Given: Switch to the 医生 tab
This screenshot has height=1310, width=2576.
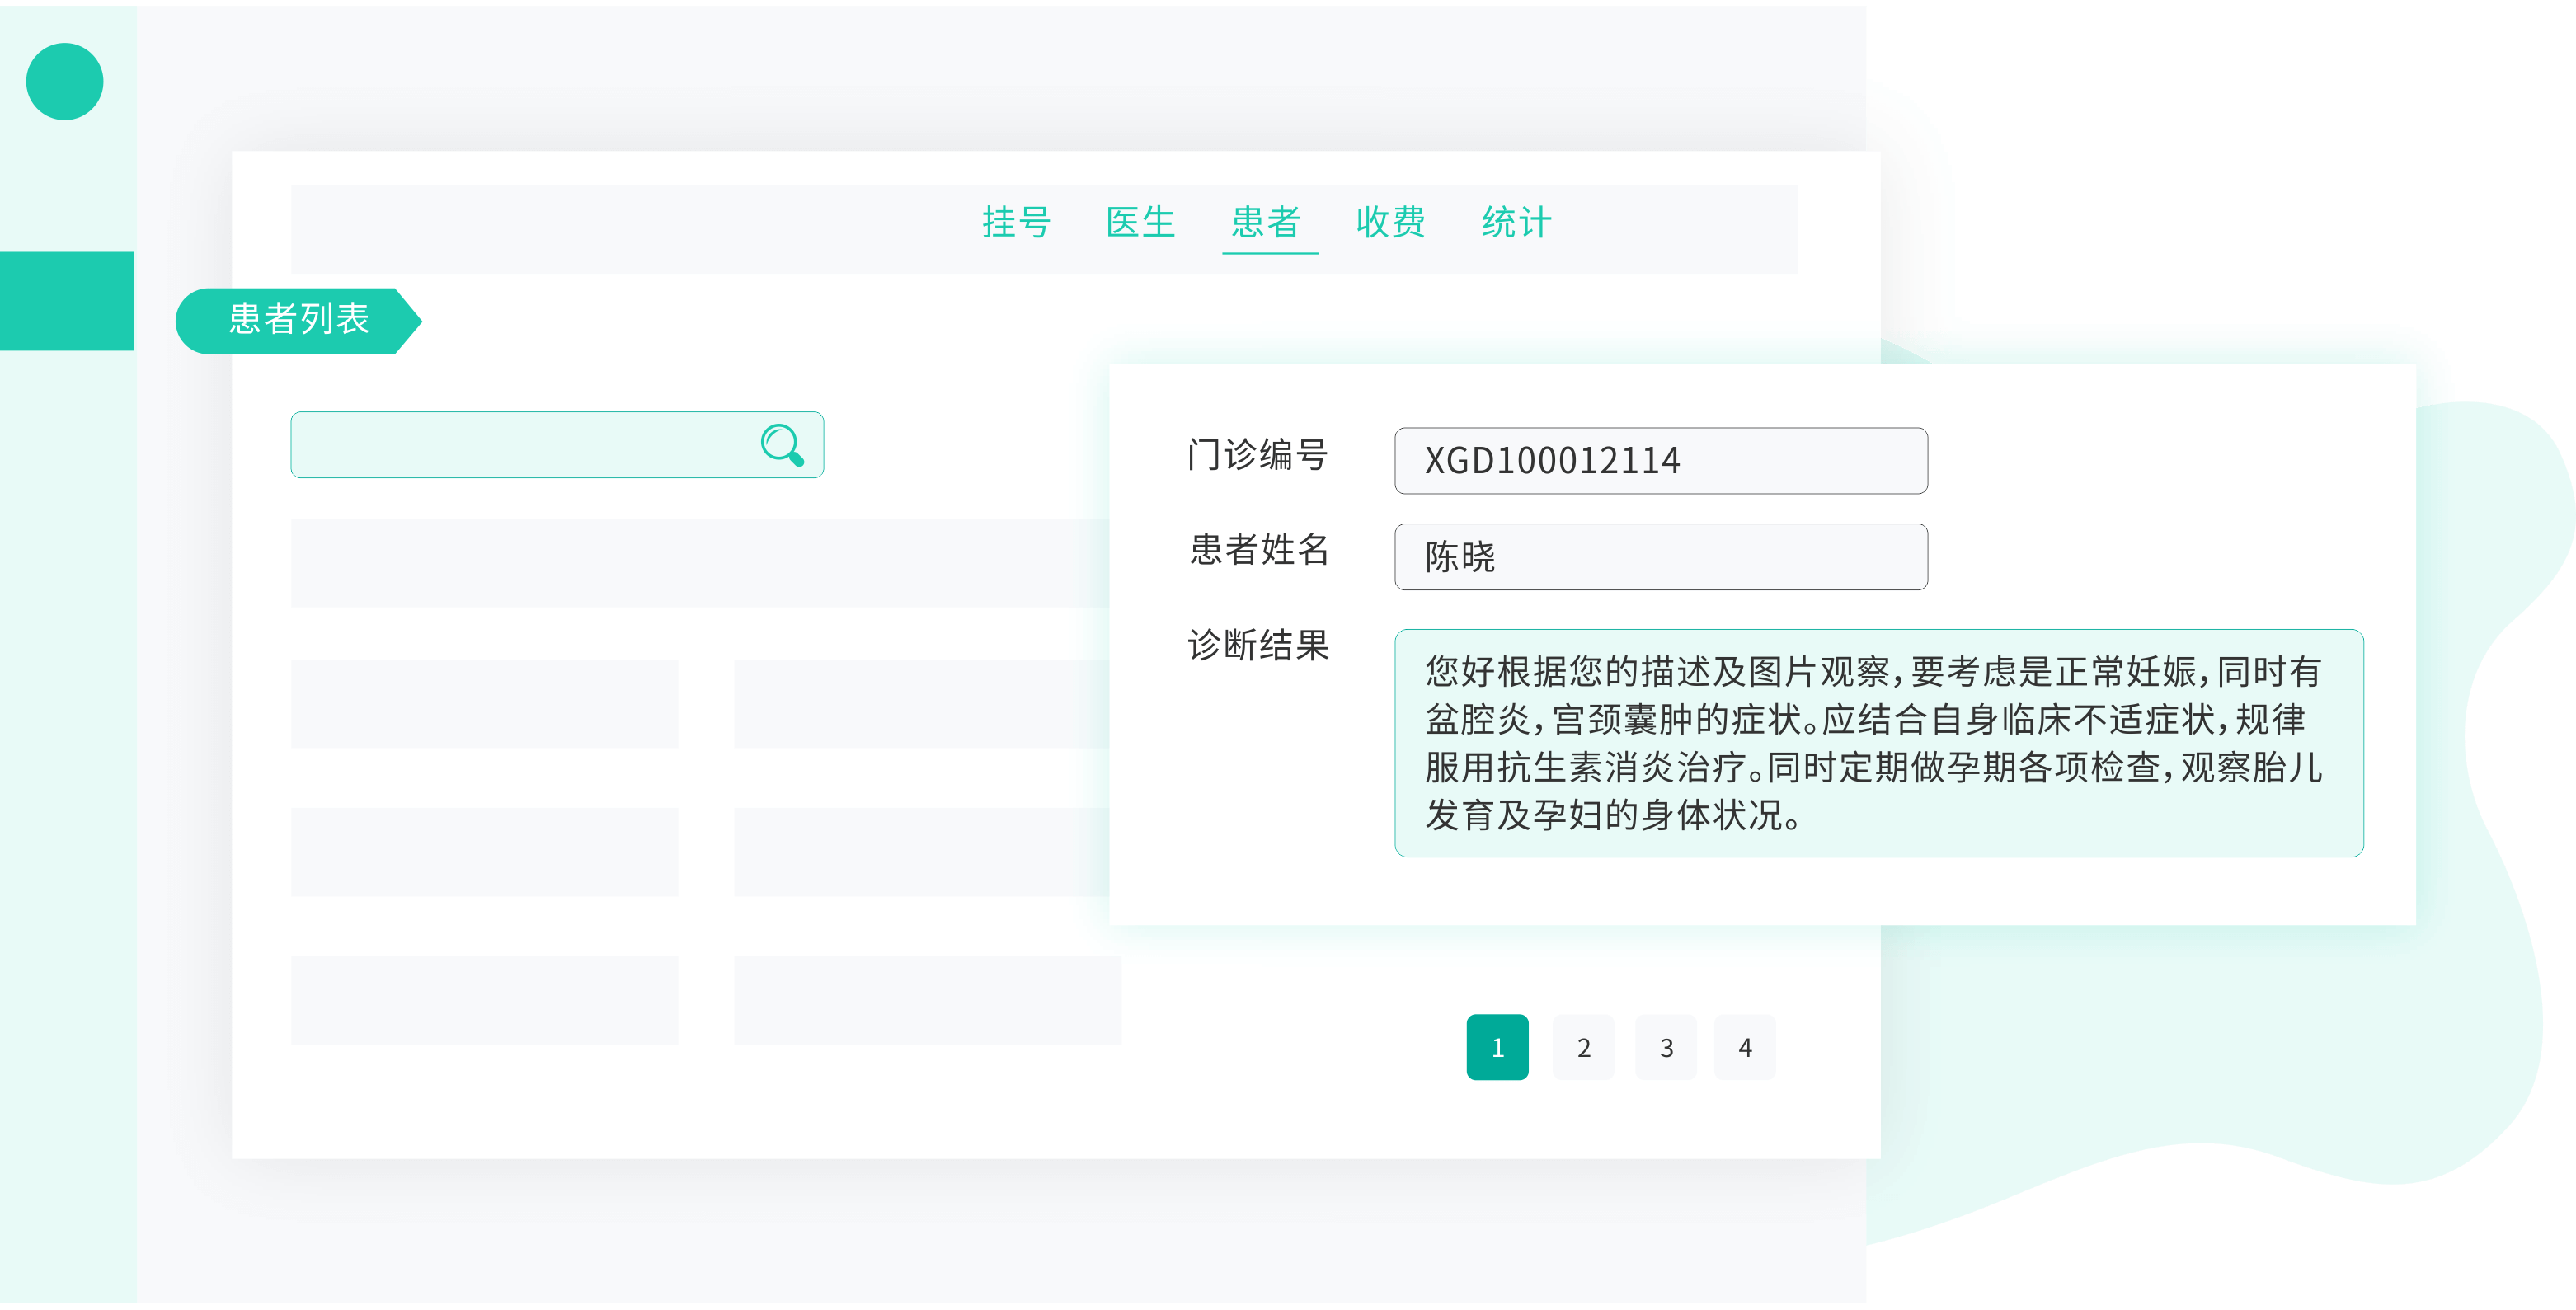Looking at the screenshot, I should [1141, 222].
